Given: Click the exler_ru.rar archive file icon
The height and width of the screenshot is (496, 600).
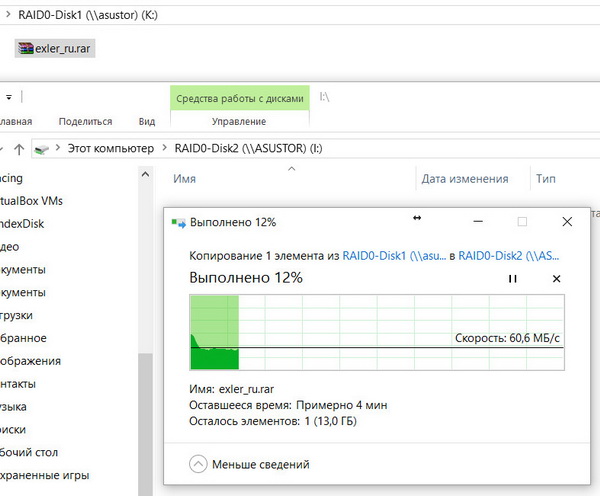Looking at the screenshot, I should 25,48.
